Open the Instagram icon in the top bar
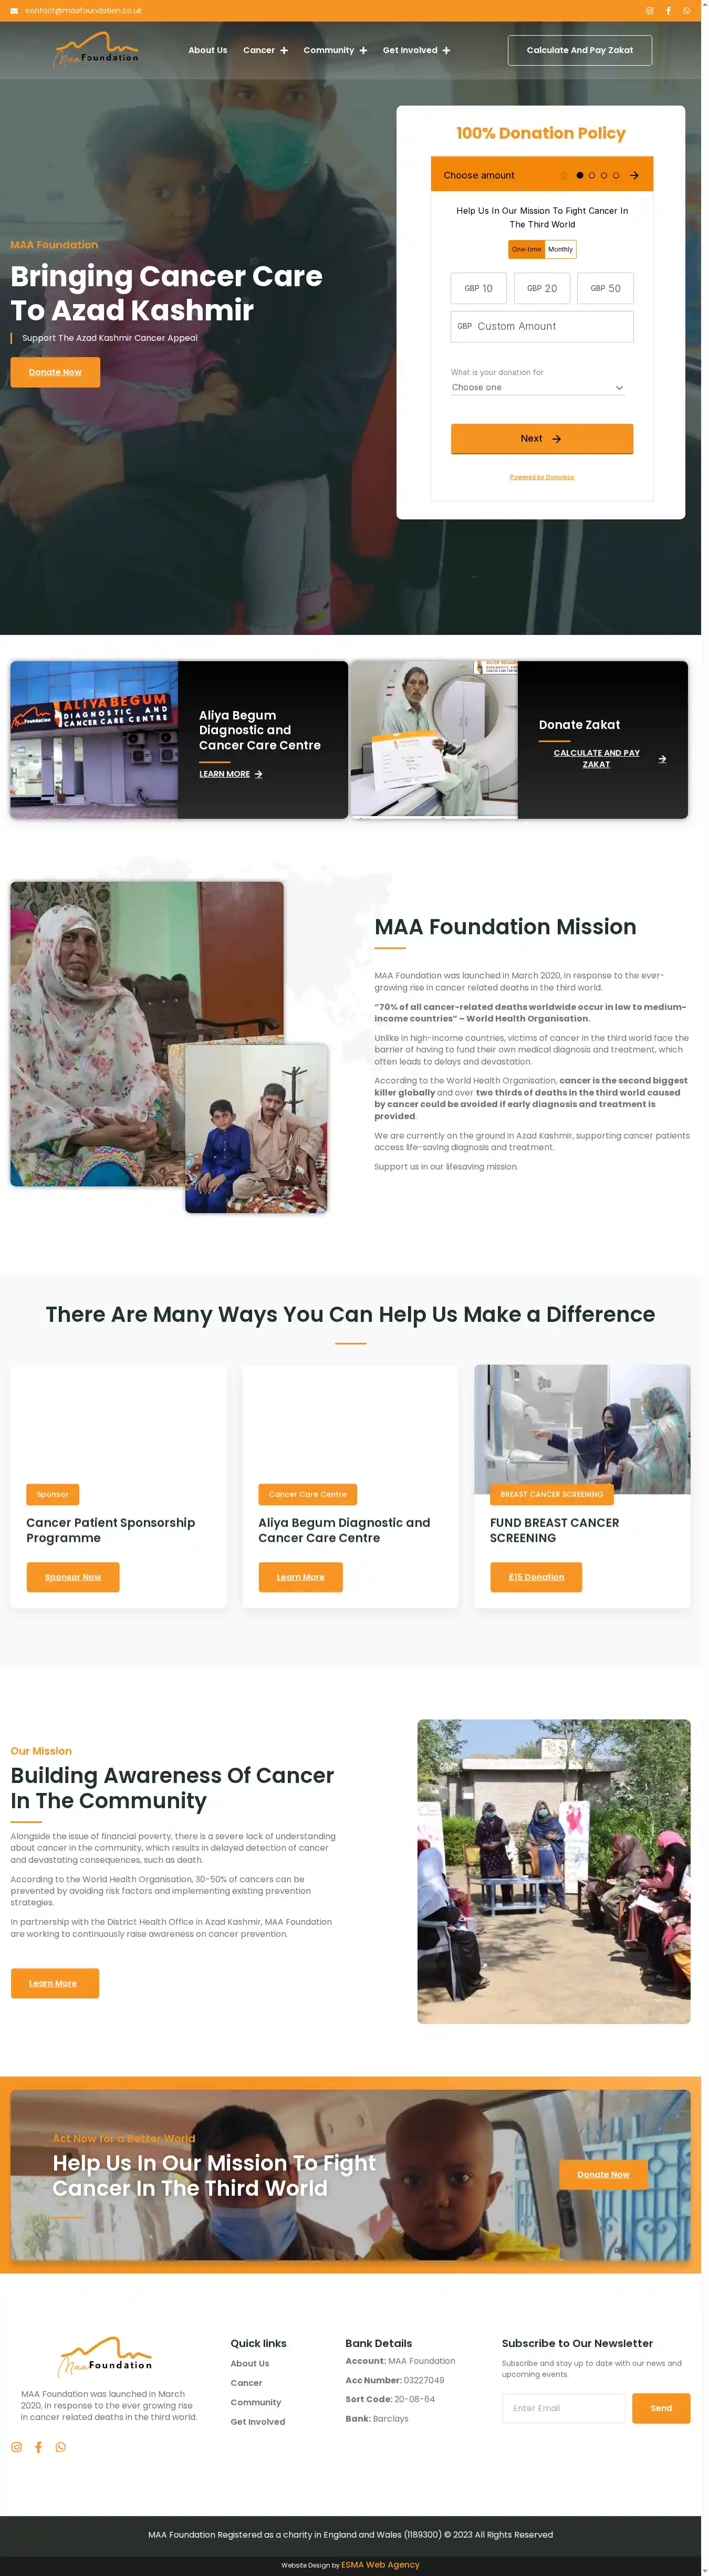The image size is (709, 2576). (650, 11)
